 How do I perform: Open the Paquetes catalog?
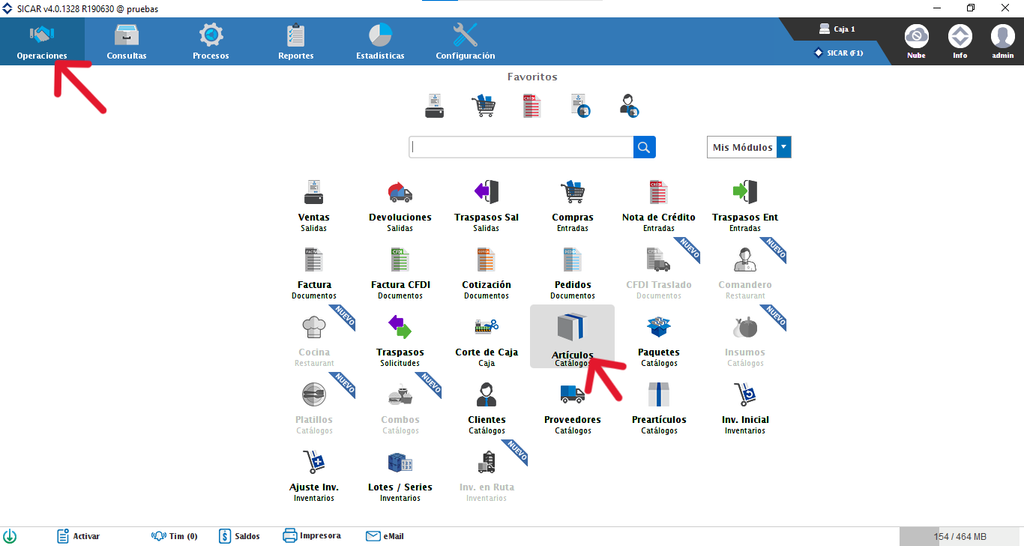coord(659,340)
